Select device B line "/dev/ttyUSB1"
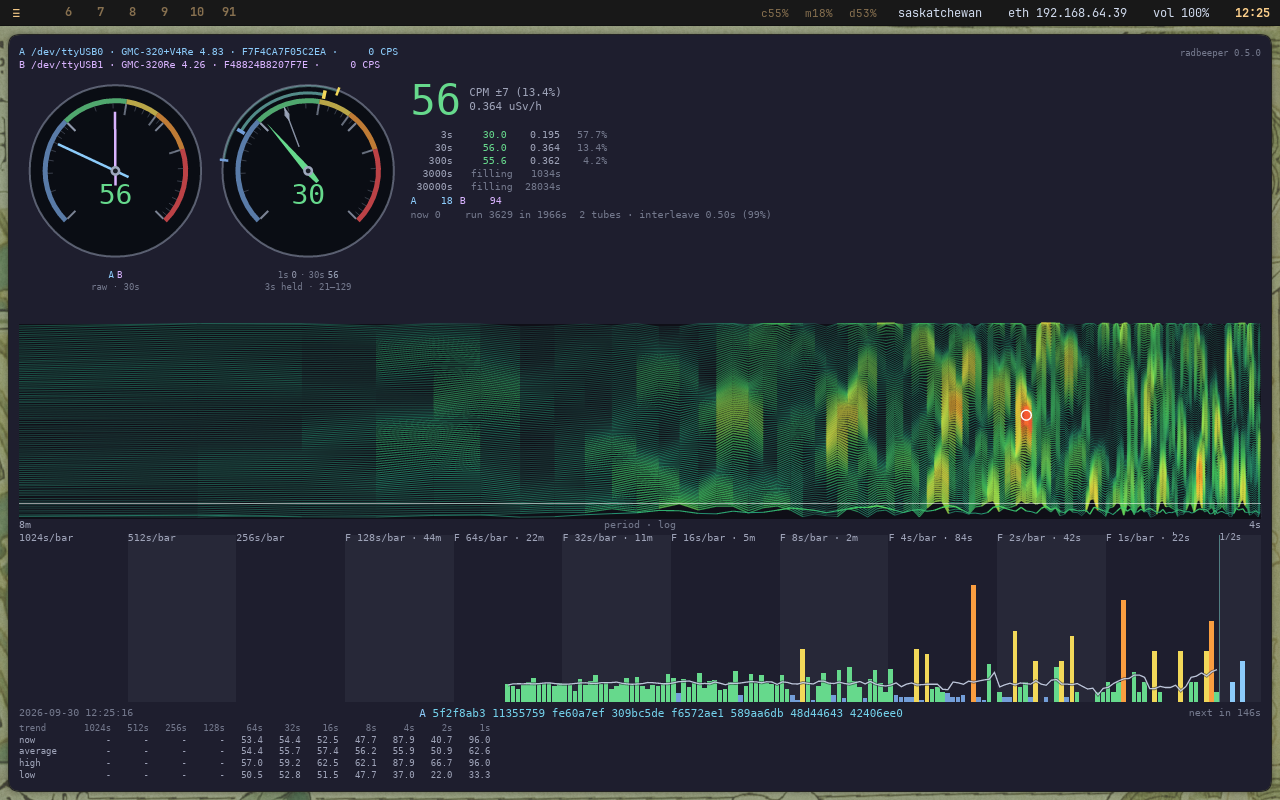1280x800 pixels. coord(199,65)
